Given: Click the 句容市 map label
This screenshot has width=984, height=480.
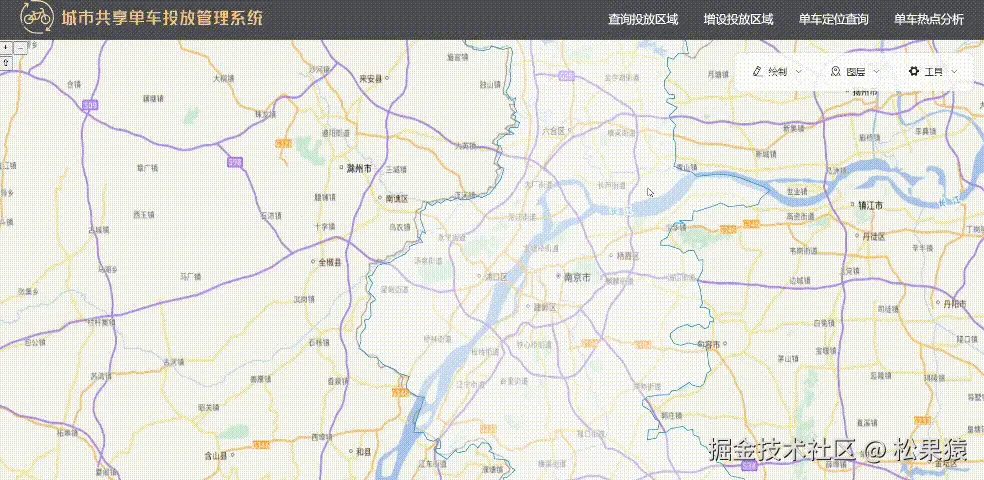Looking at the screenshot, I should tap(708, 343).
